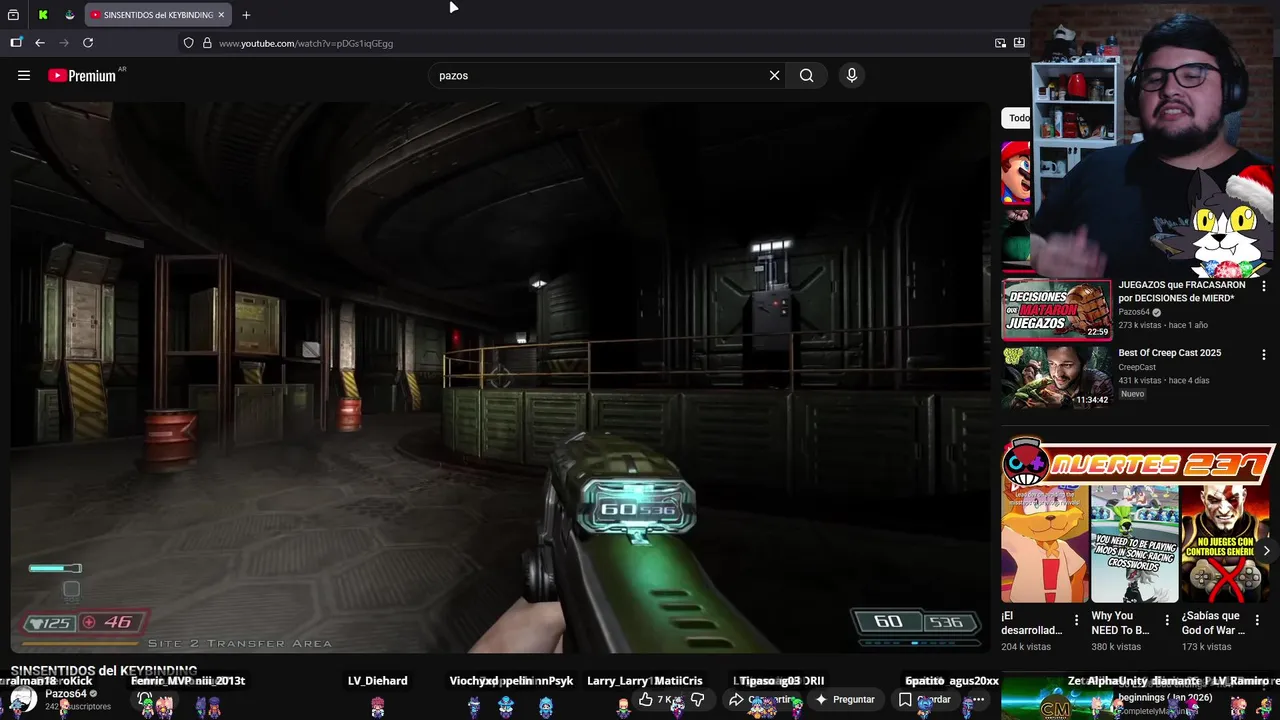Run search with magnifier button
This screenshot has width=1280, height=720.
806,75
